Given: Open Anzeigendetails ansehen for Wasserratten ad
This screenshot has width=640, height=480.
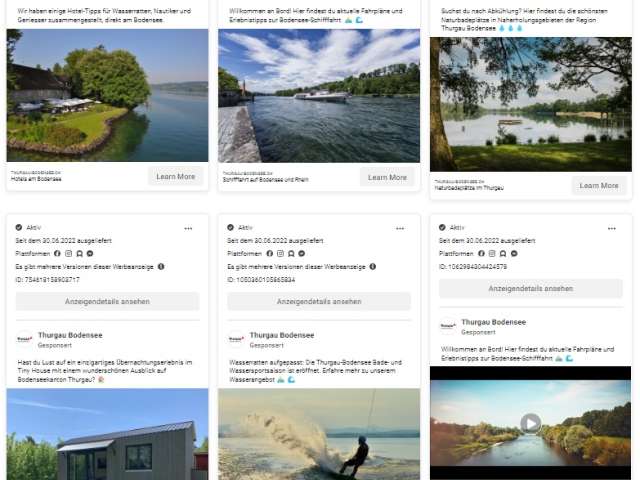Looking at the screenshot, I should 319,302.
